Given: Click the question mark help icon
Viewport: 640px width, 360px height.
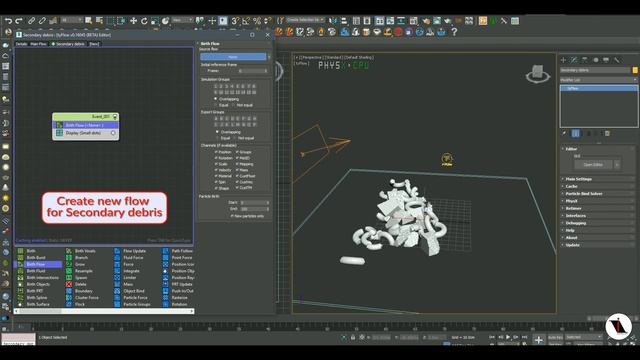Looking at the screenshot, I should click(x=454, y=32).
